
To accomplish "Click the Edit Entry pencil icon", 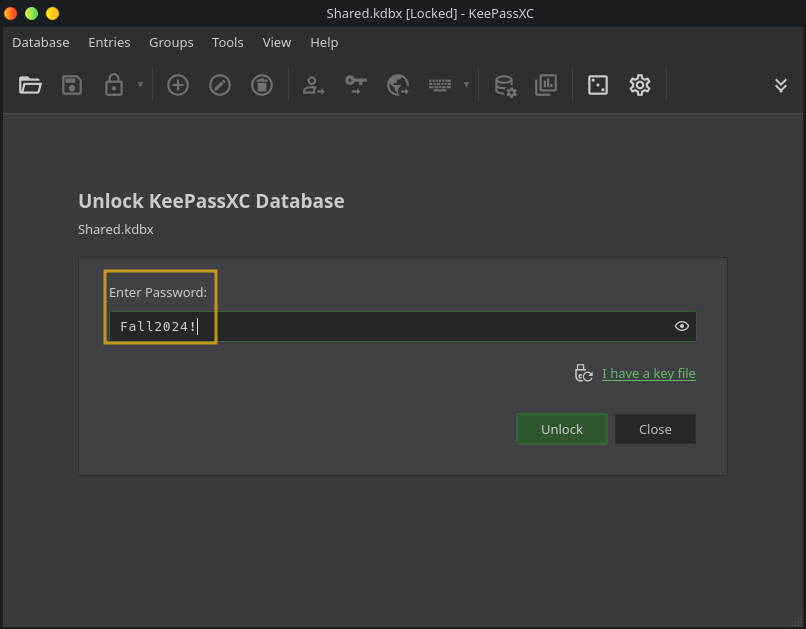I will (x=220, y=85).
